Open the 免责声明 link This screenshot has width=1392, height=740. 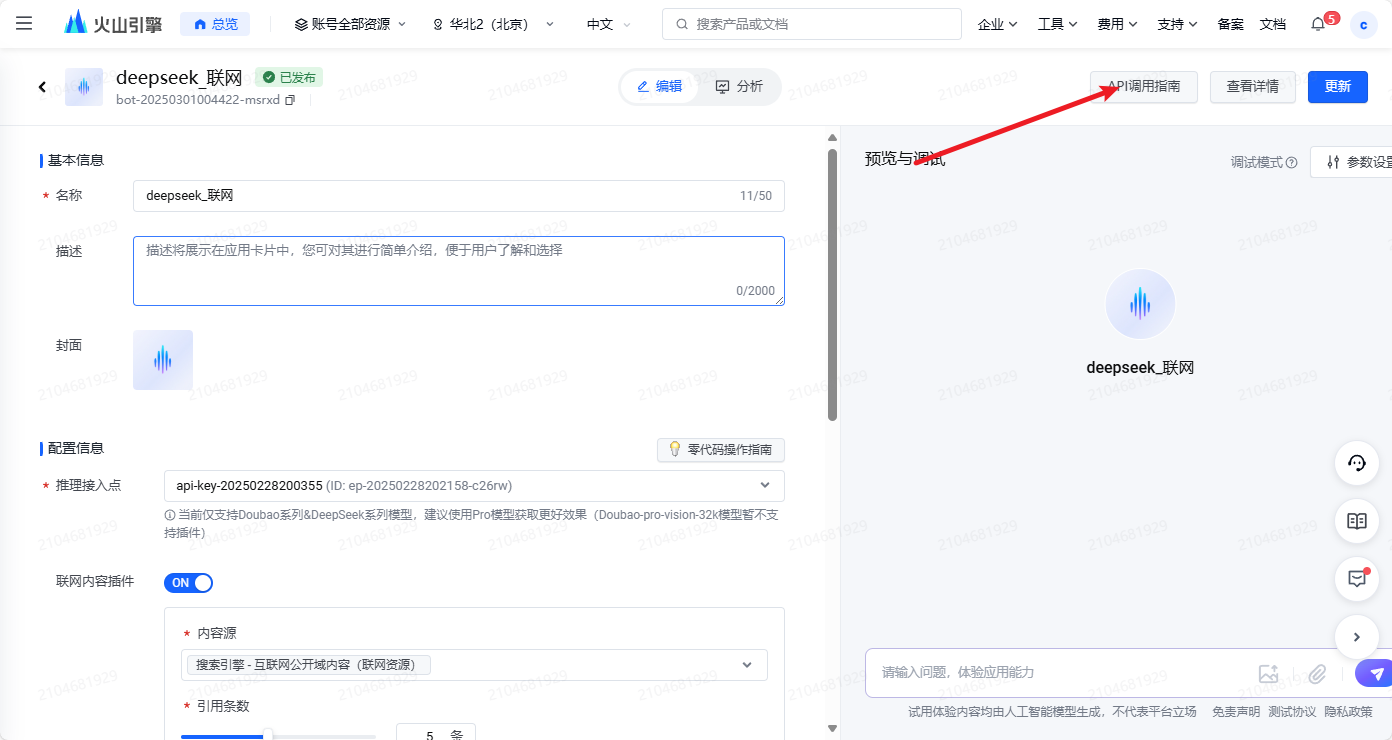click(x=1236, y=712)
